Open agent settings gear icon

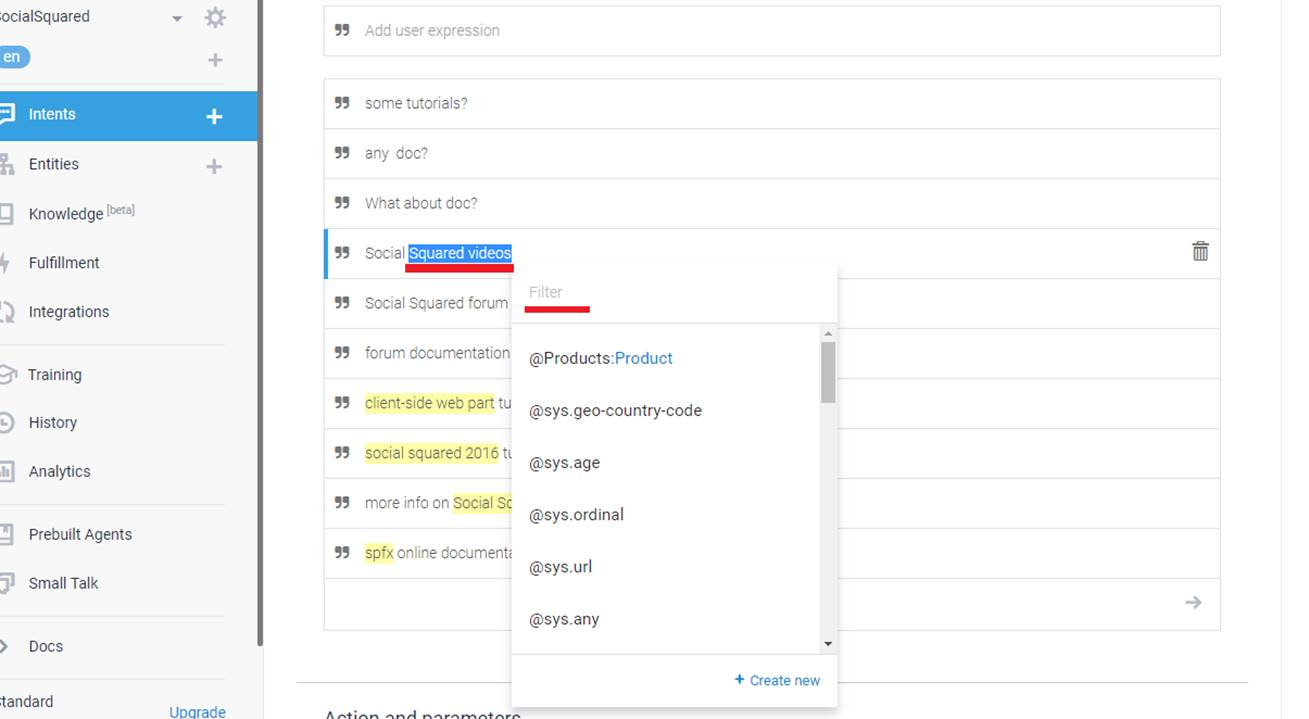coord(215,18)
